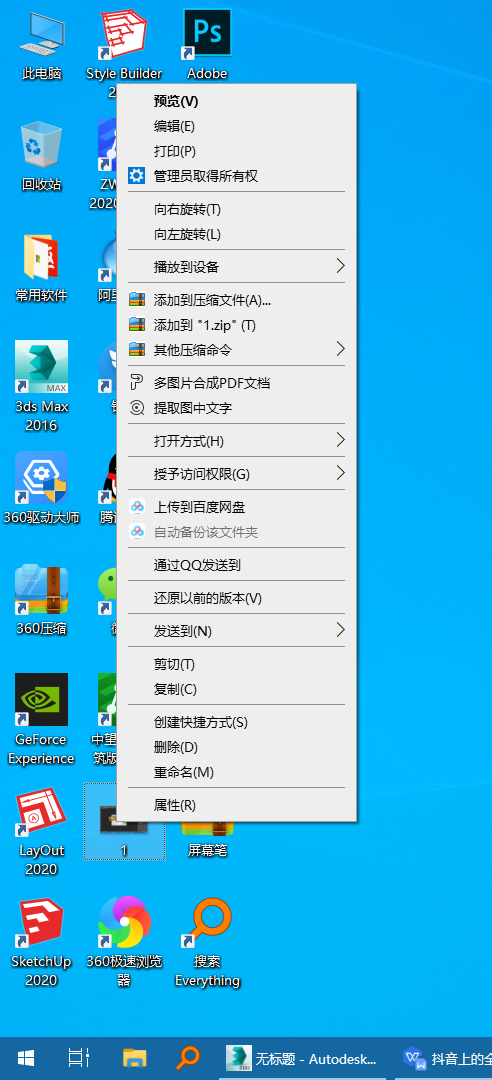Viewport: 492px width, 1080px height.
Task: Expand the 发送到(N) submenu
Action: coord(236,631)
